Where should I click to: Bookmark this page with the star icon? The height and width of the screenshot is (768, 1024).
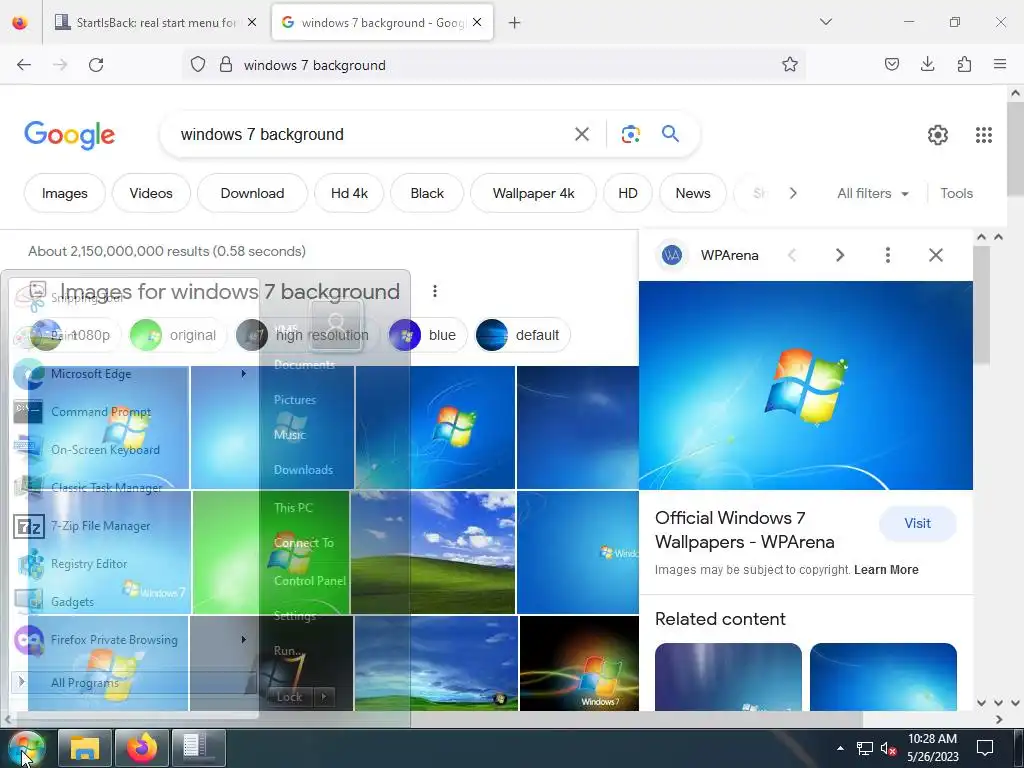[x=790, y=65]
